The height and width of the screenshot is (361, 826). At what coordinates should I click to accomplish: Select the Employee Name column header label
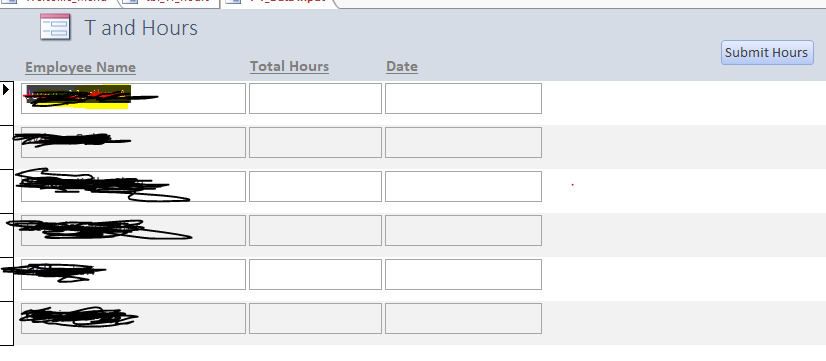click(x=81, y=67)
